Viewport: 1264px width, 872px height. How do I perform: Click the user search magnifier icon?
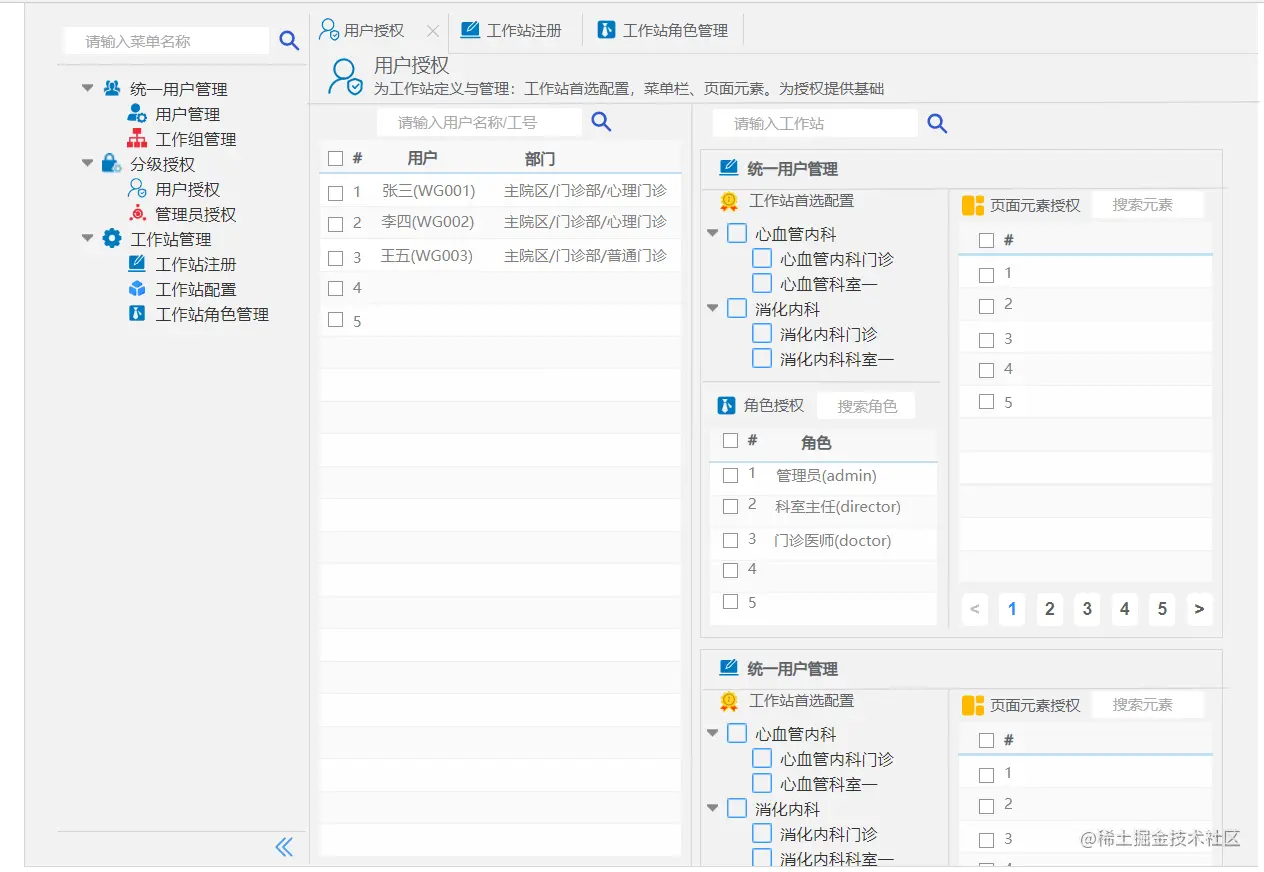(x=601, y=122)
